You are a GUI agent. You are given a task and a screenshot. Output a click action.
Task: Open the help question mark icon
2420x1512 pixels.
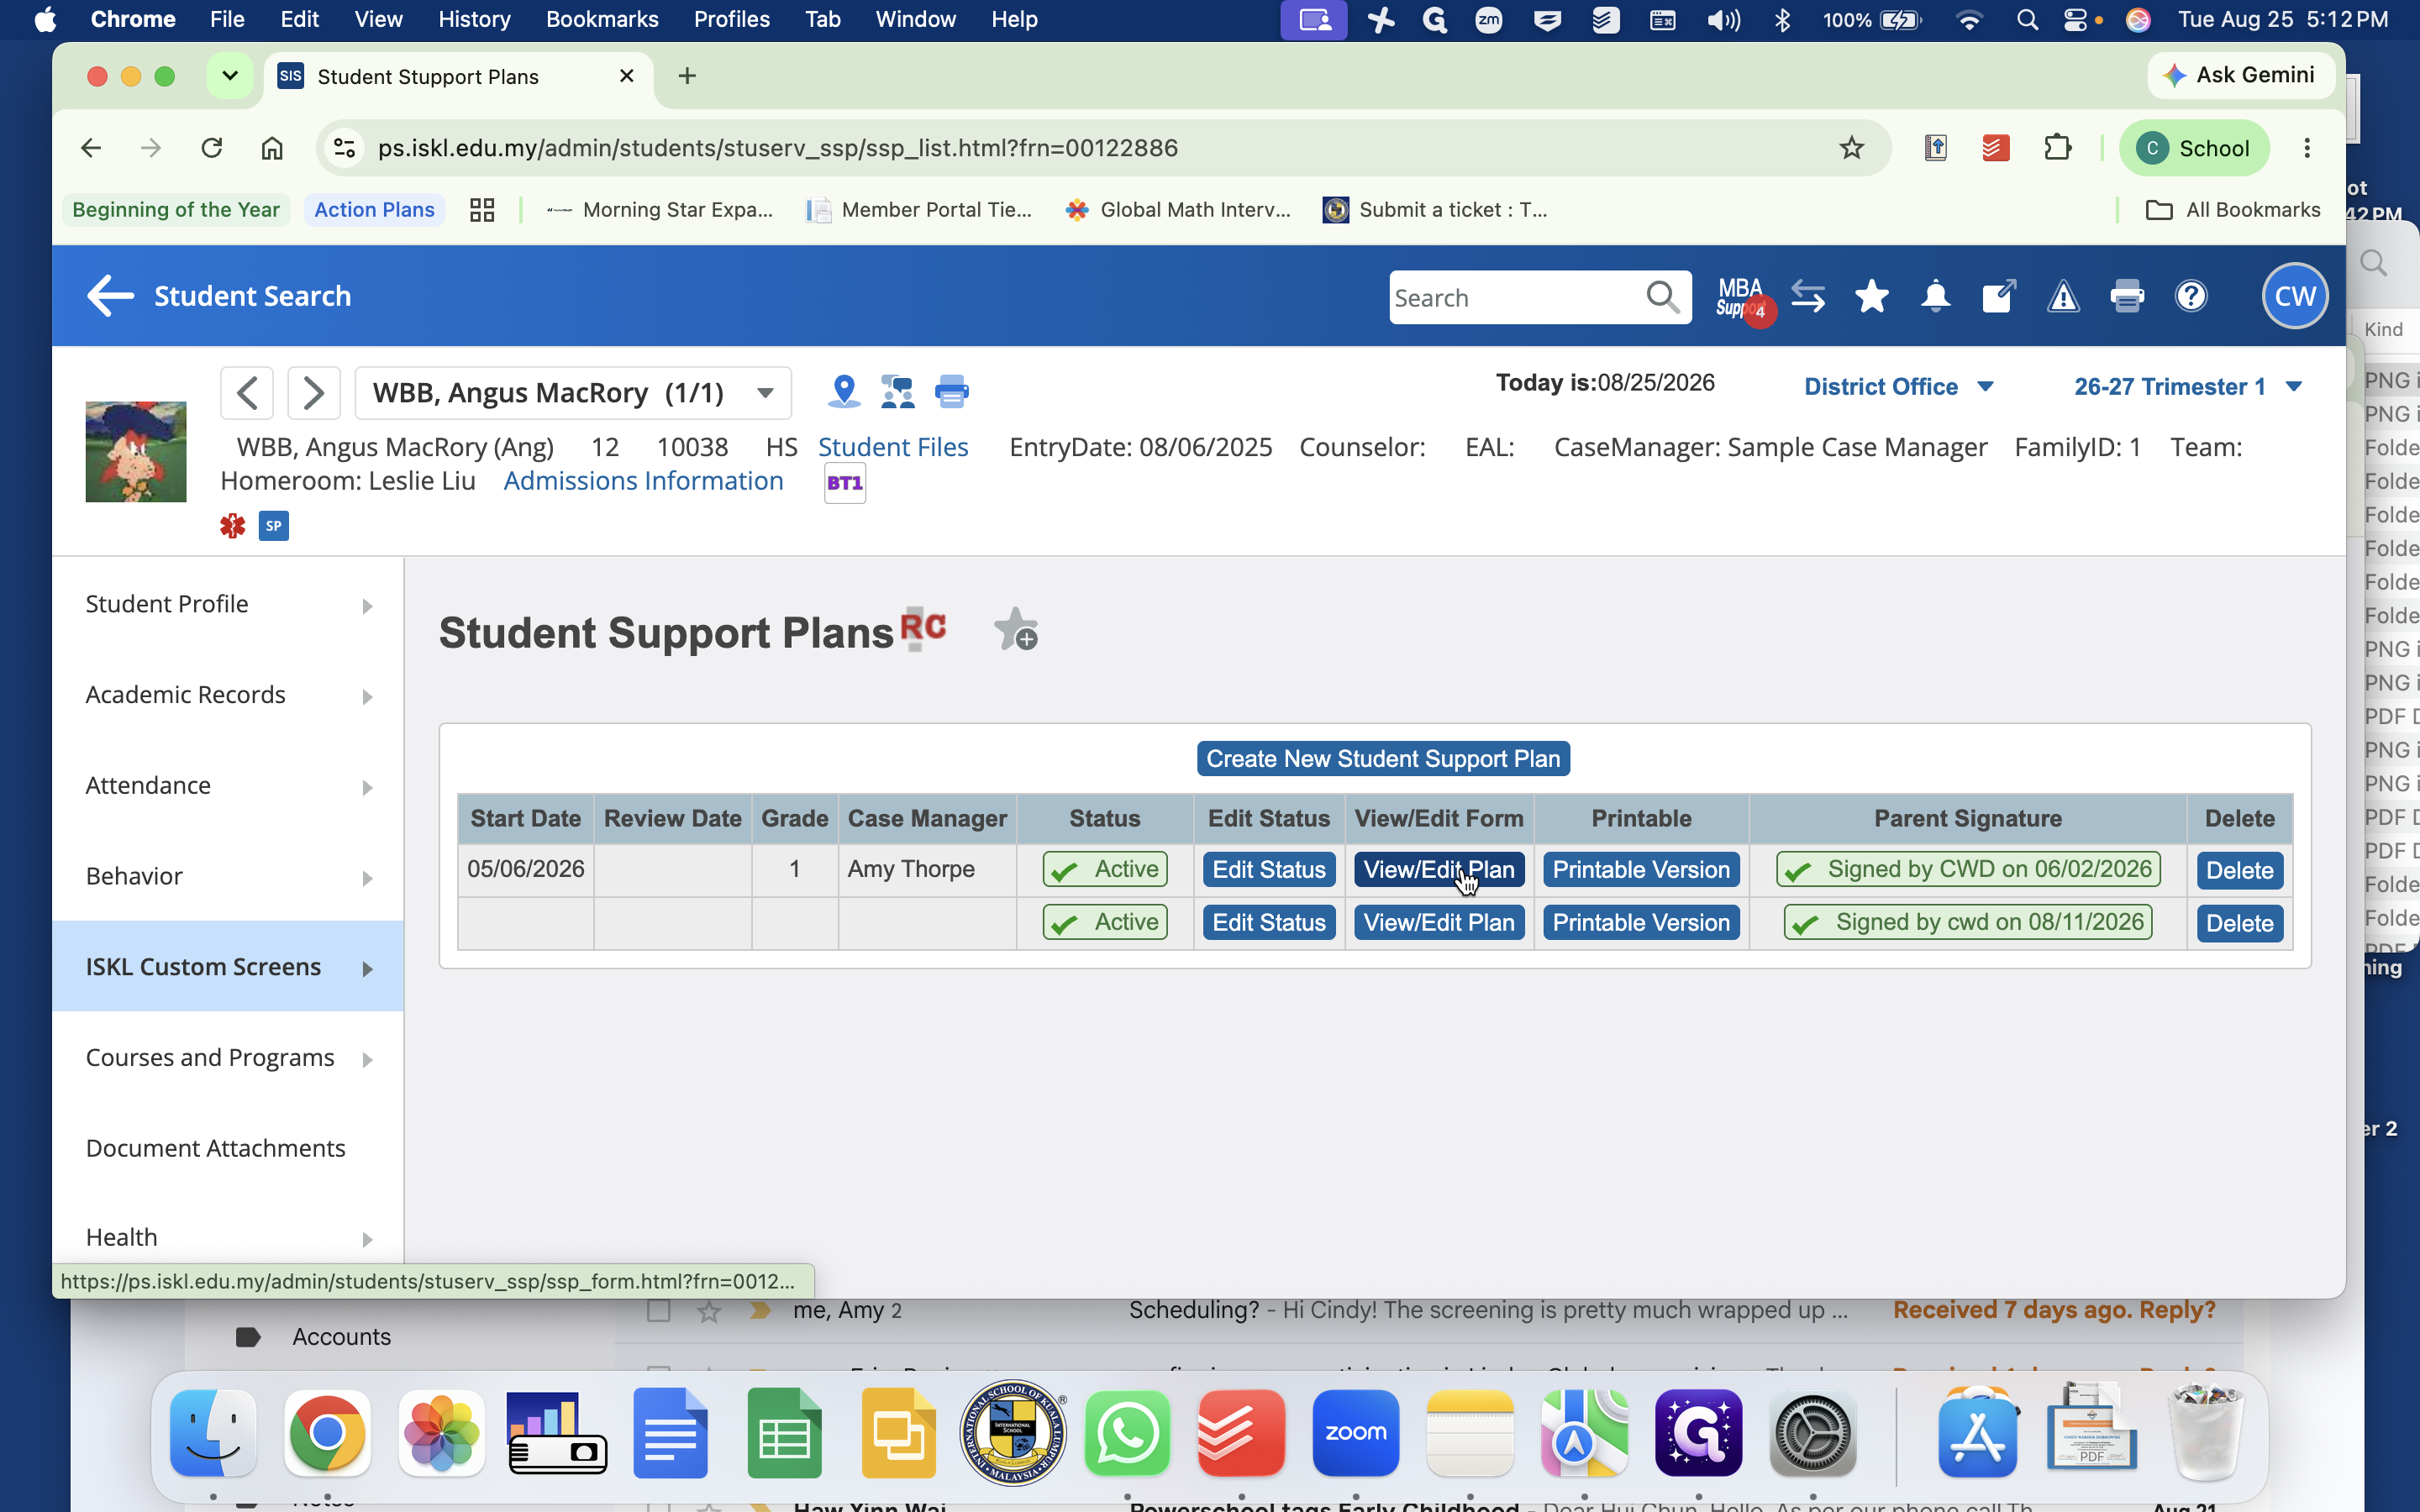(x=2191, y=297)
